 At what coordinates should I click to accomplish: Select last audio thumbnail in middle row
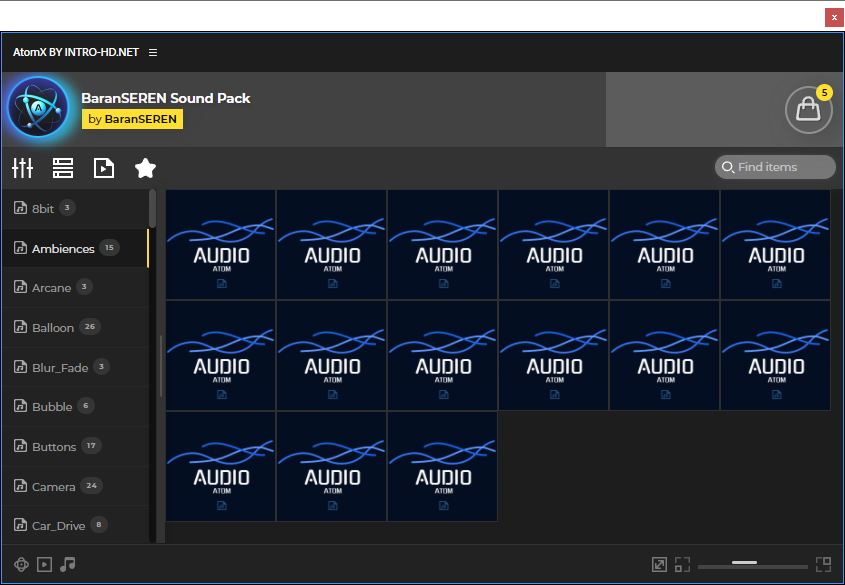[x=775, y=356]
